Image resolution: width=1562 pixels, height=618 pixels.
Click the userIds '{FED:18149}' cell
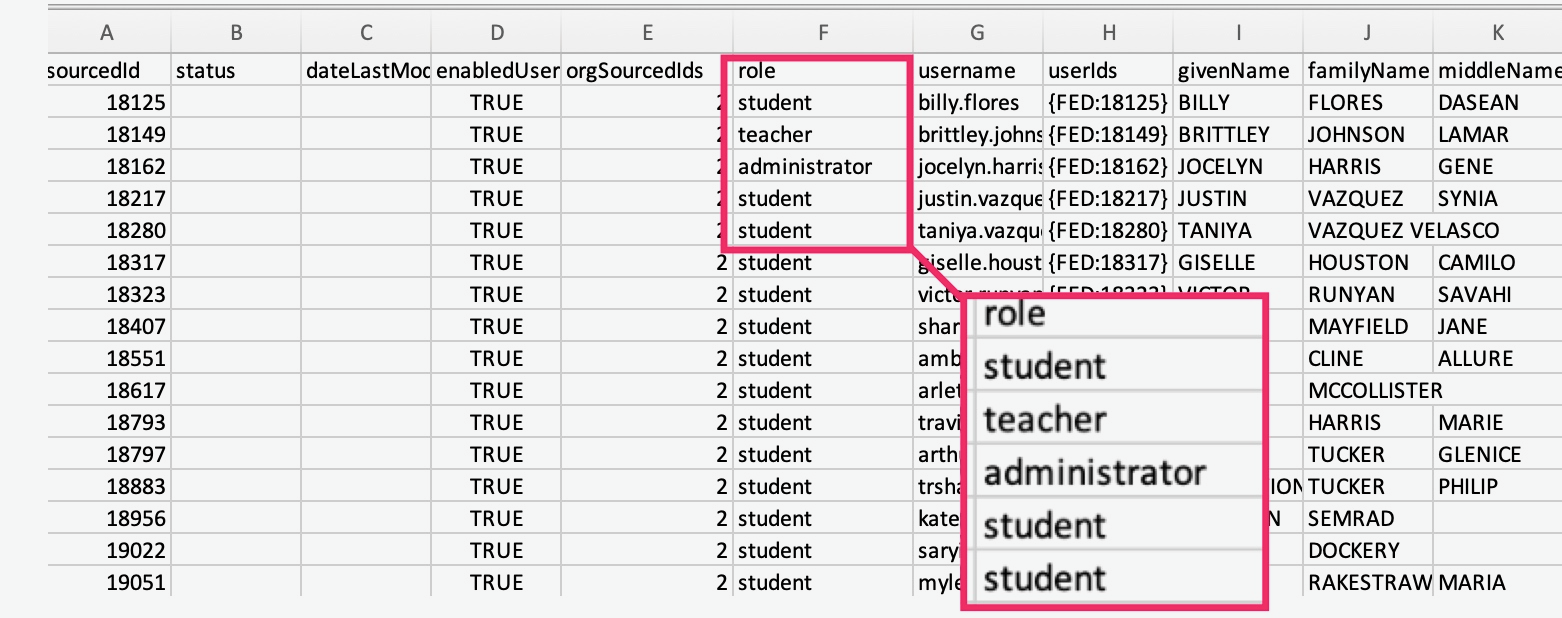(x=1108, y=134)
